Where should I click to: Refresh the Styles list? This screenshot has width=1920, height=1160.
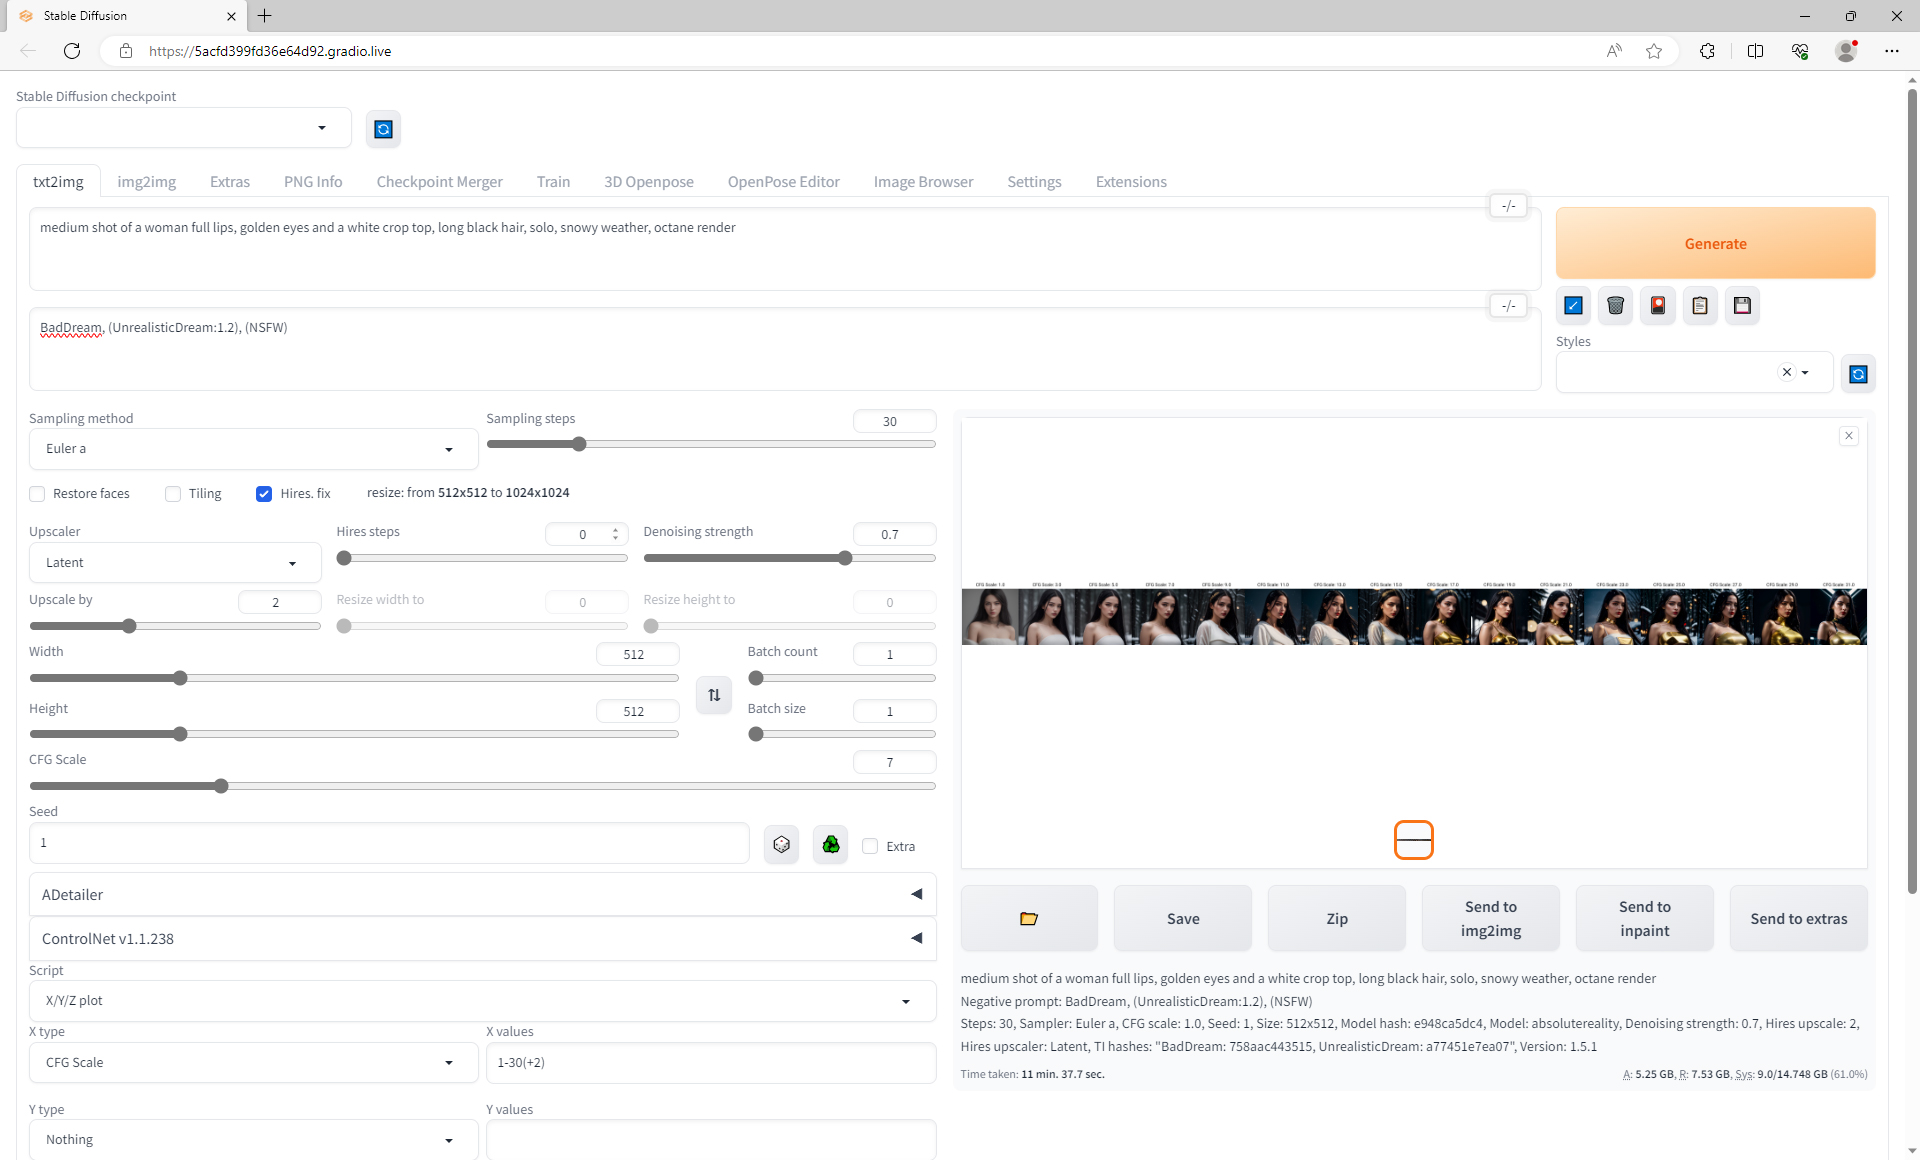pyautogui.click(x=1858, y=374)
